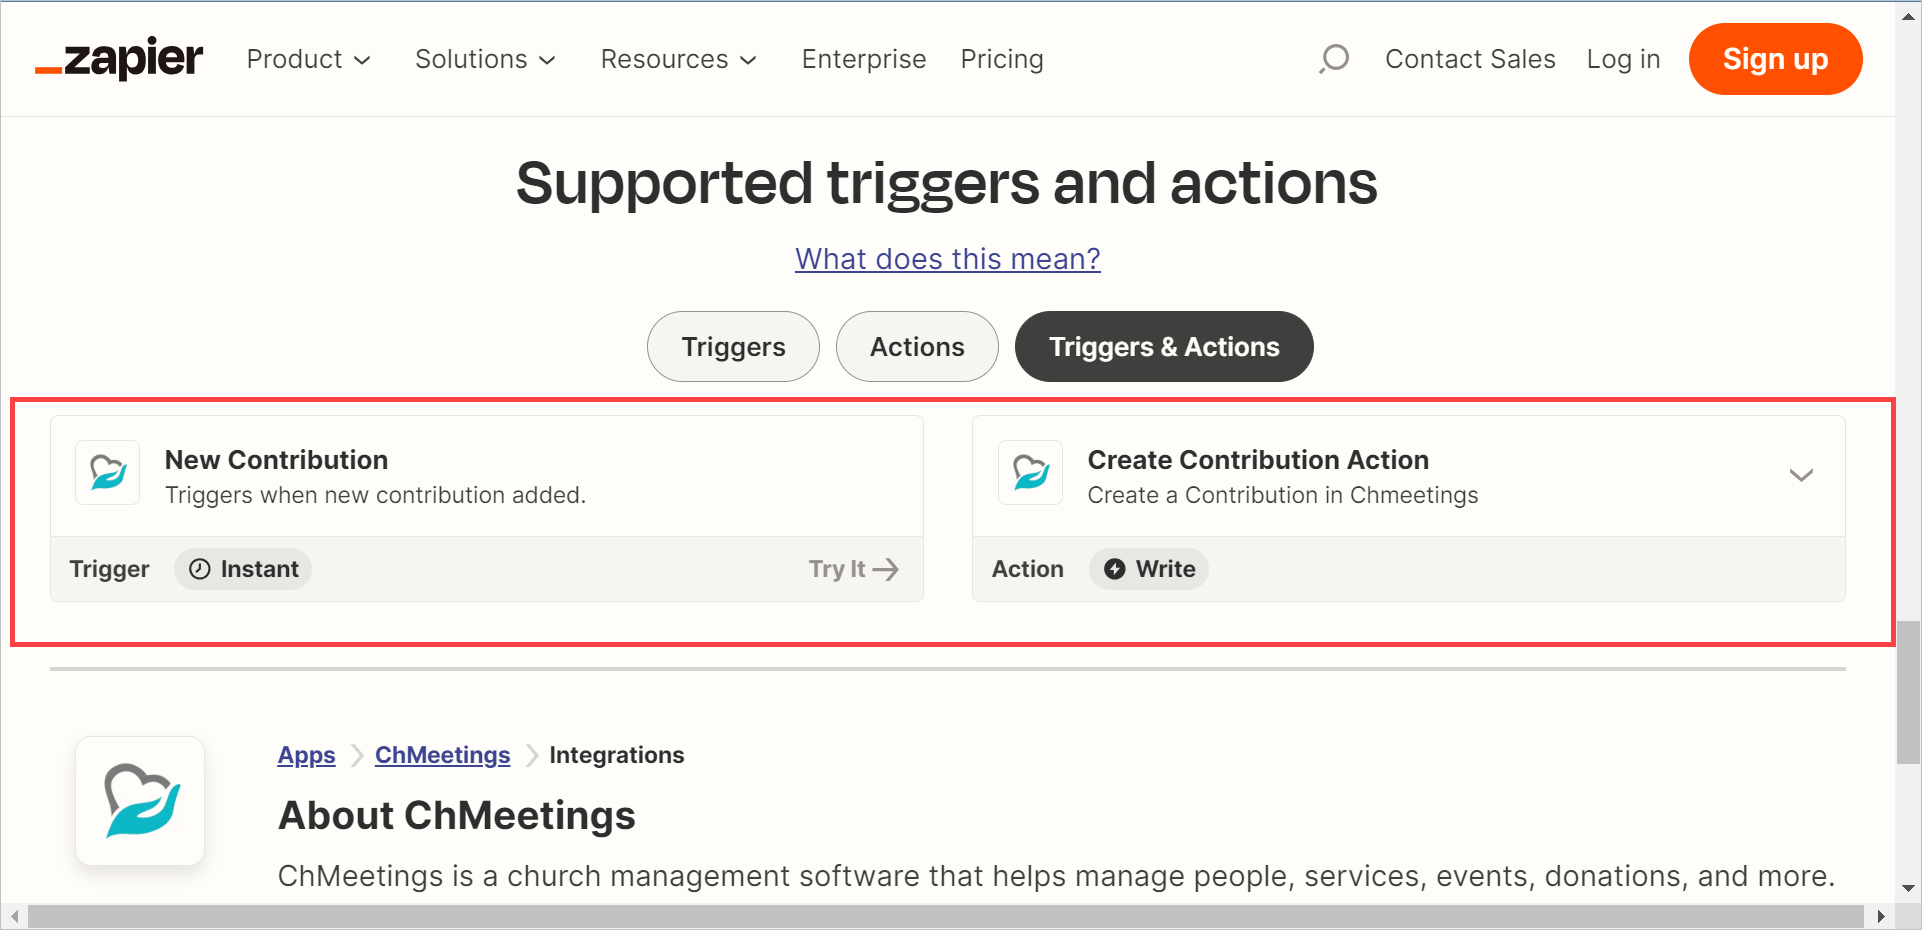This screenshot has height=930, width=1922.
Task: Click the Zapier logo
Action: 119,58
